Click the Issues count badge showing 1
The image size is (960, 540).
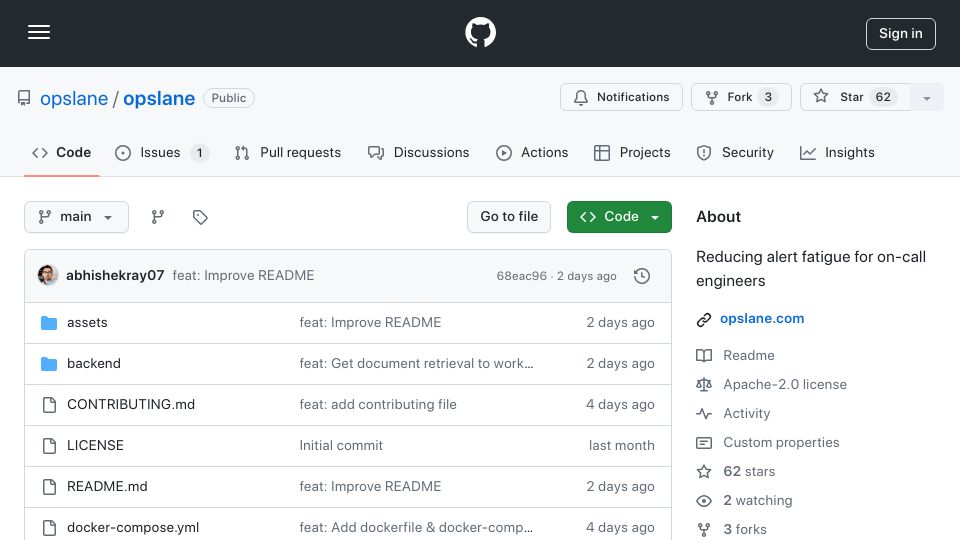(x=199, y=152)
